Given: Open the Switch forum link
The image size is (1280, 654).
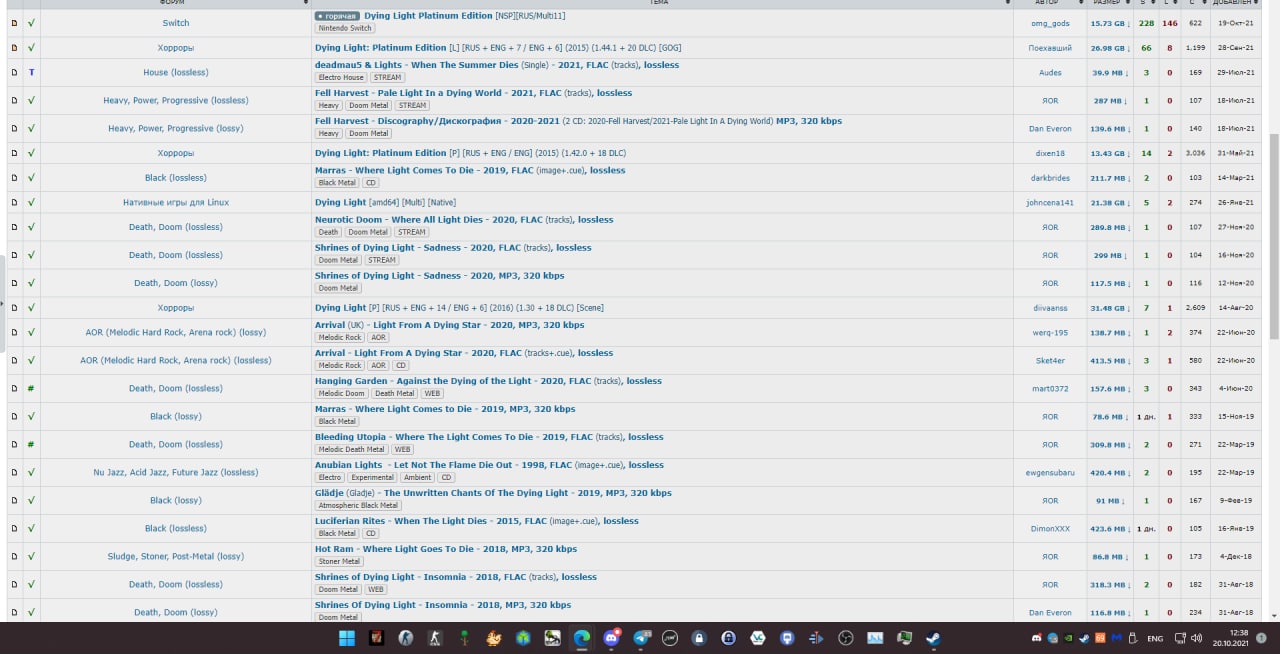Looking at the screenshot, I should 176,23.
